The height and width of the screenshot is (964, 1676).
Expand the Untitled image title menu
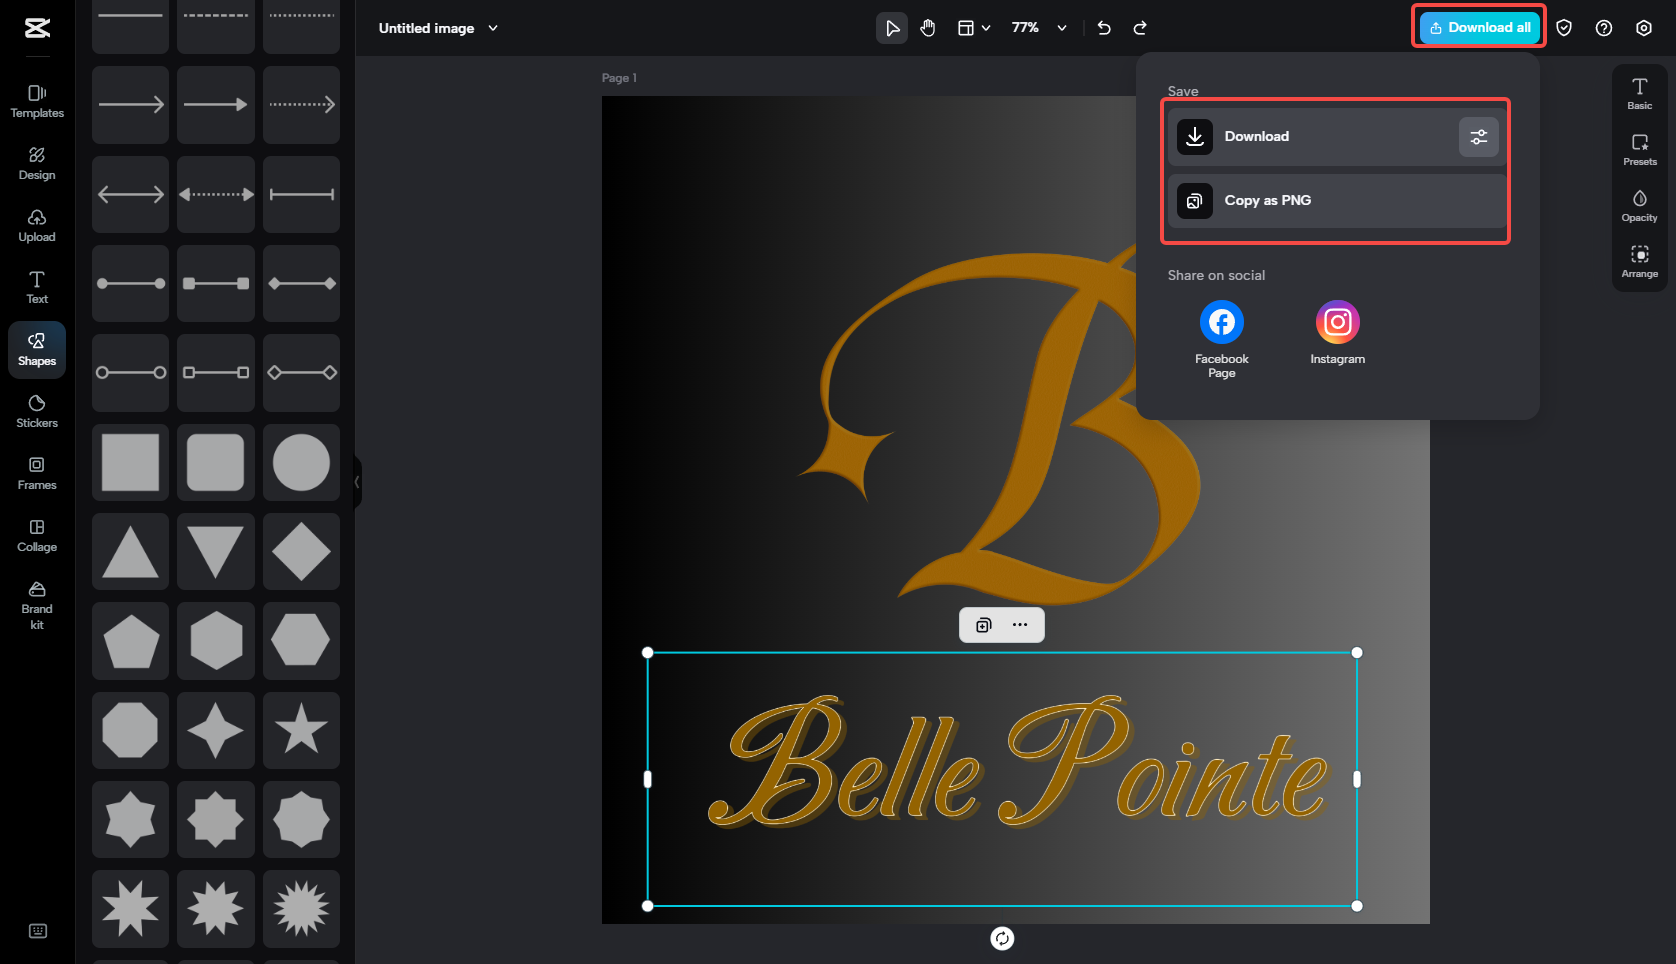492,28
